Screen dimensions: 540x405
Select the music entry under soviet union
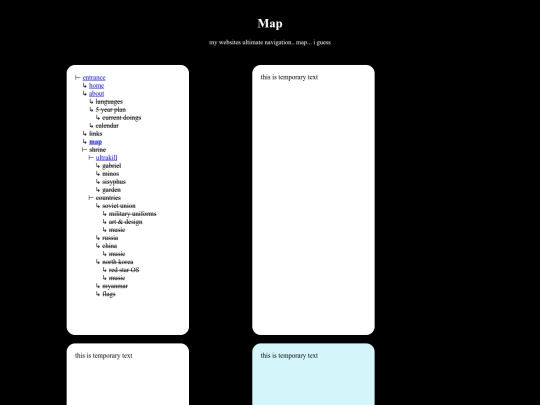[117, 230]
